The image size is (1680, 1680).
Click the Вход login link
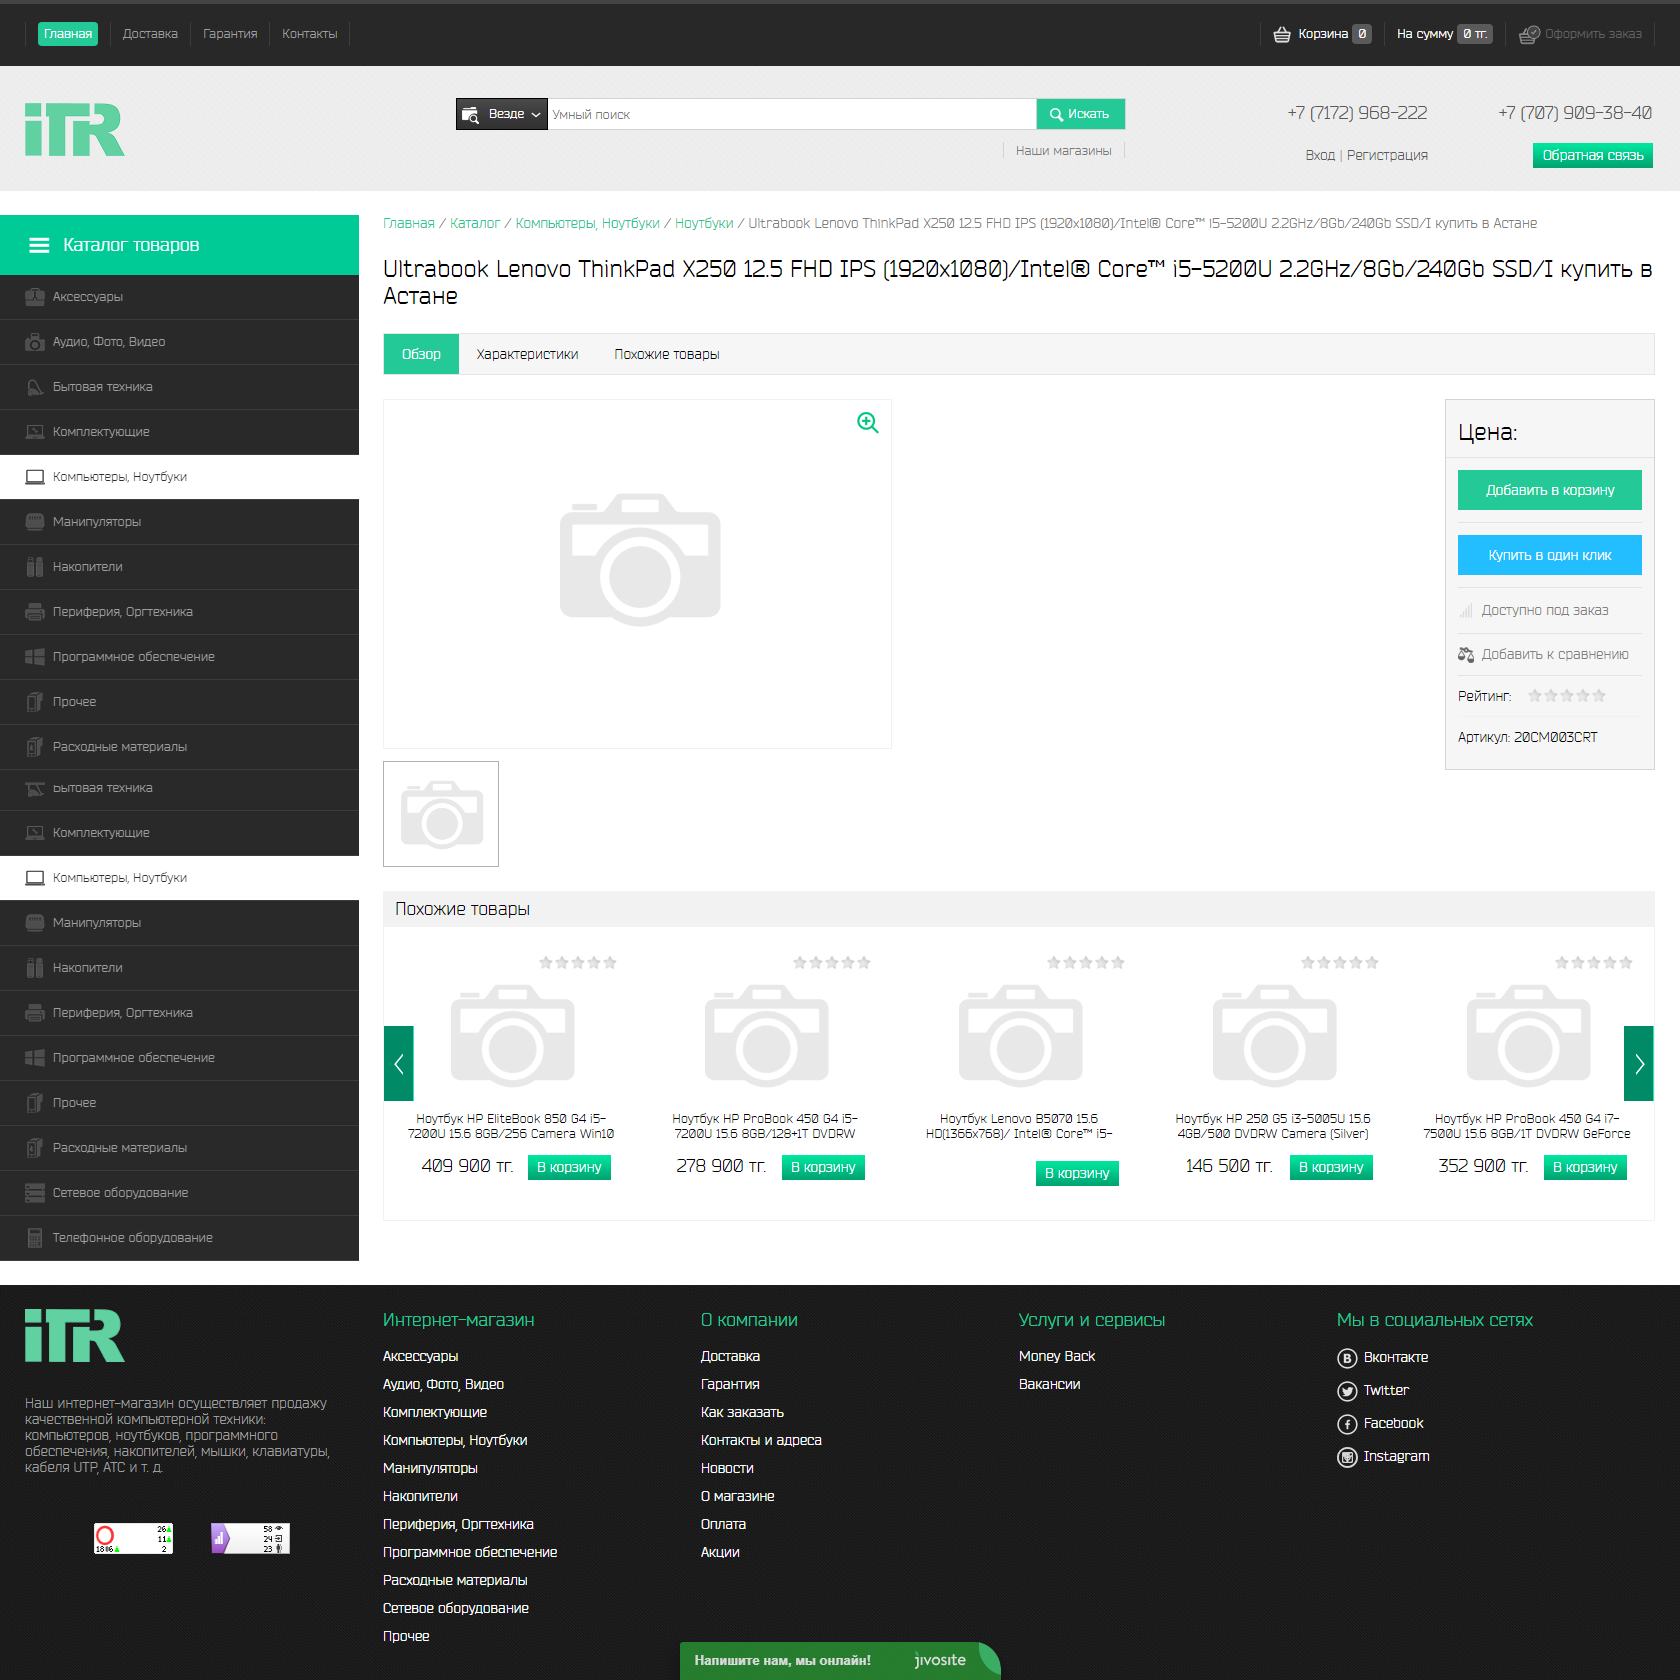1320,155
